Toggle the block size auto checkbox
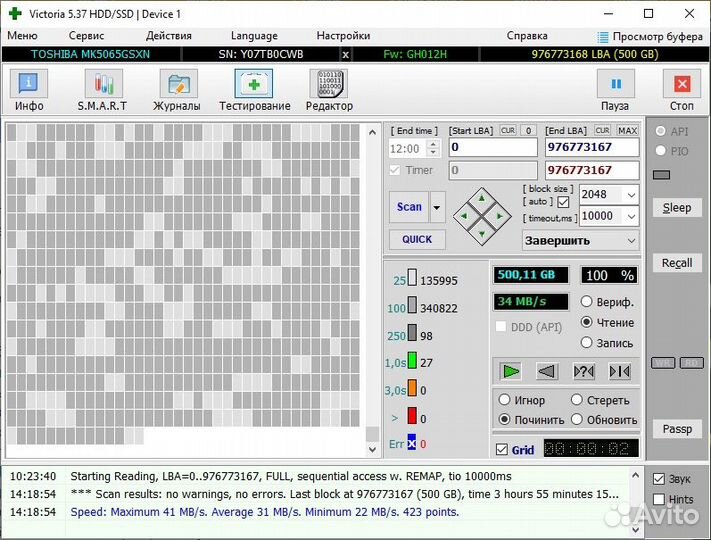The width and height of the screenshot is (711, 540). tap(563, 202)
